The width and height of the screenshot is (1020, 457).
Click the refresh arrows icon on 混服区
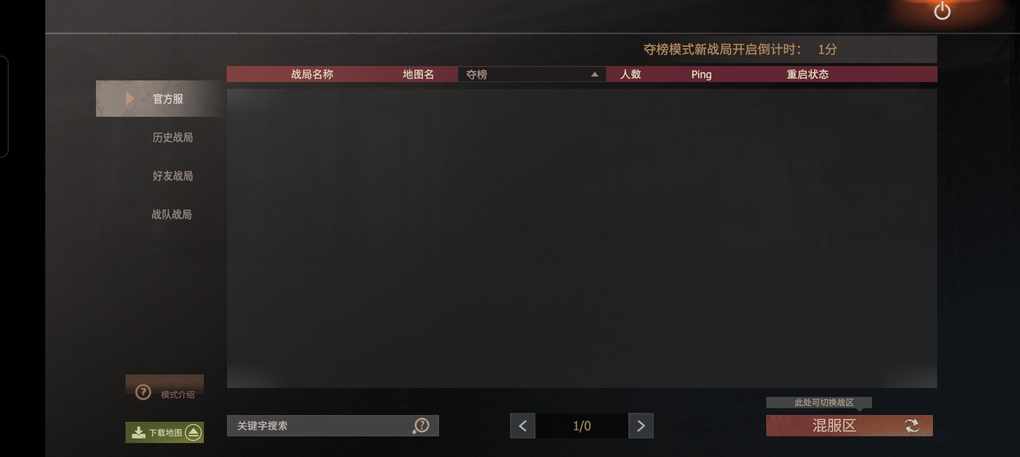912,426
